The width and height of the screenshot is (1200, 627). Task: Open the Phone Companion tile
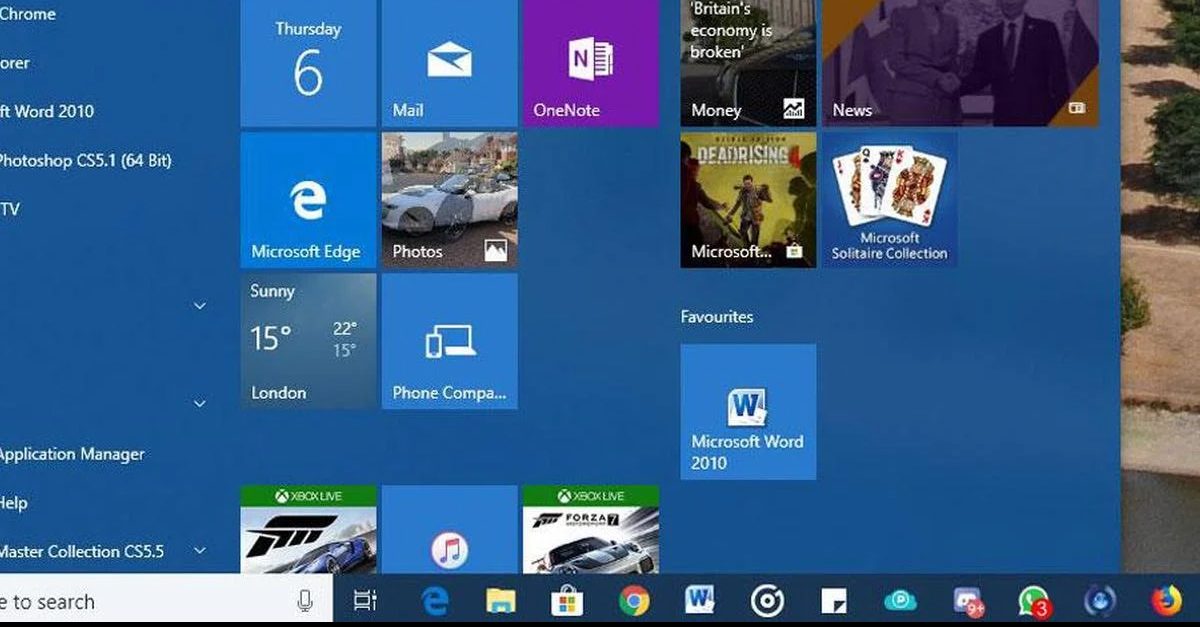coord(449,342)
